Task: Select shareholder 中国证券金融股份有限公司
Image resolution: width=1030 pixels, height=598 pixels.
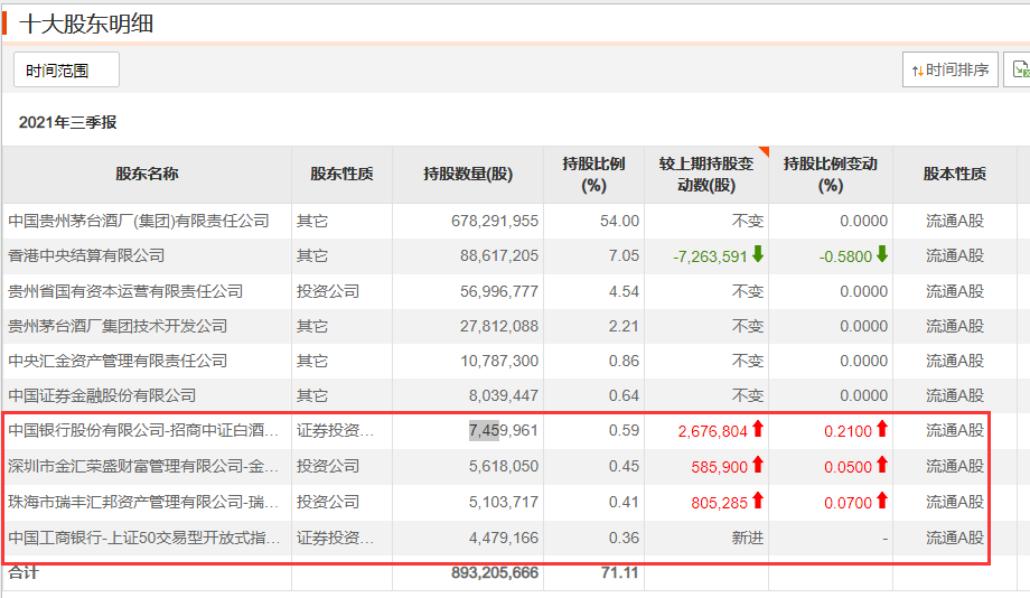Action: [102, 396]
